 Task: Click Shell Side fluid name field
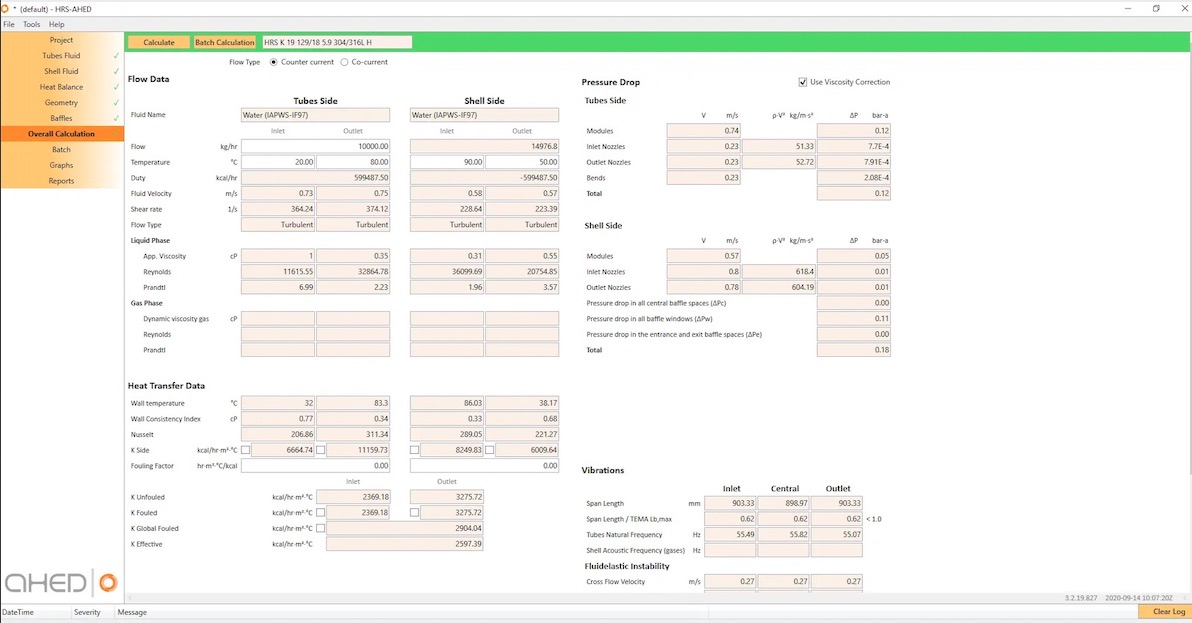[x=484, y=115]
